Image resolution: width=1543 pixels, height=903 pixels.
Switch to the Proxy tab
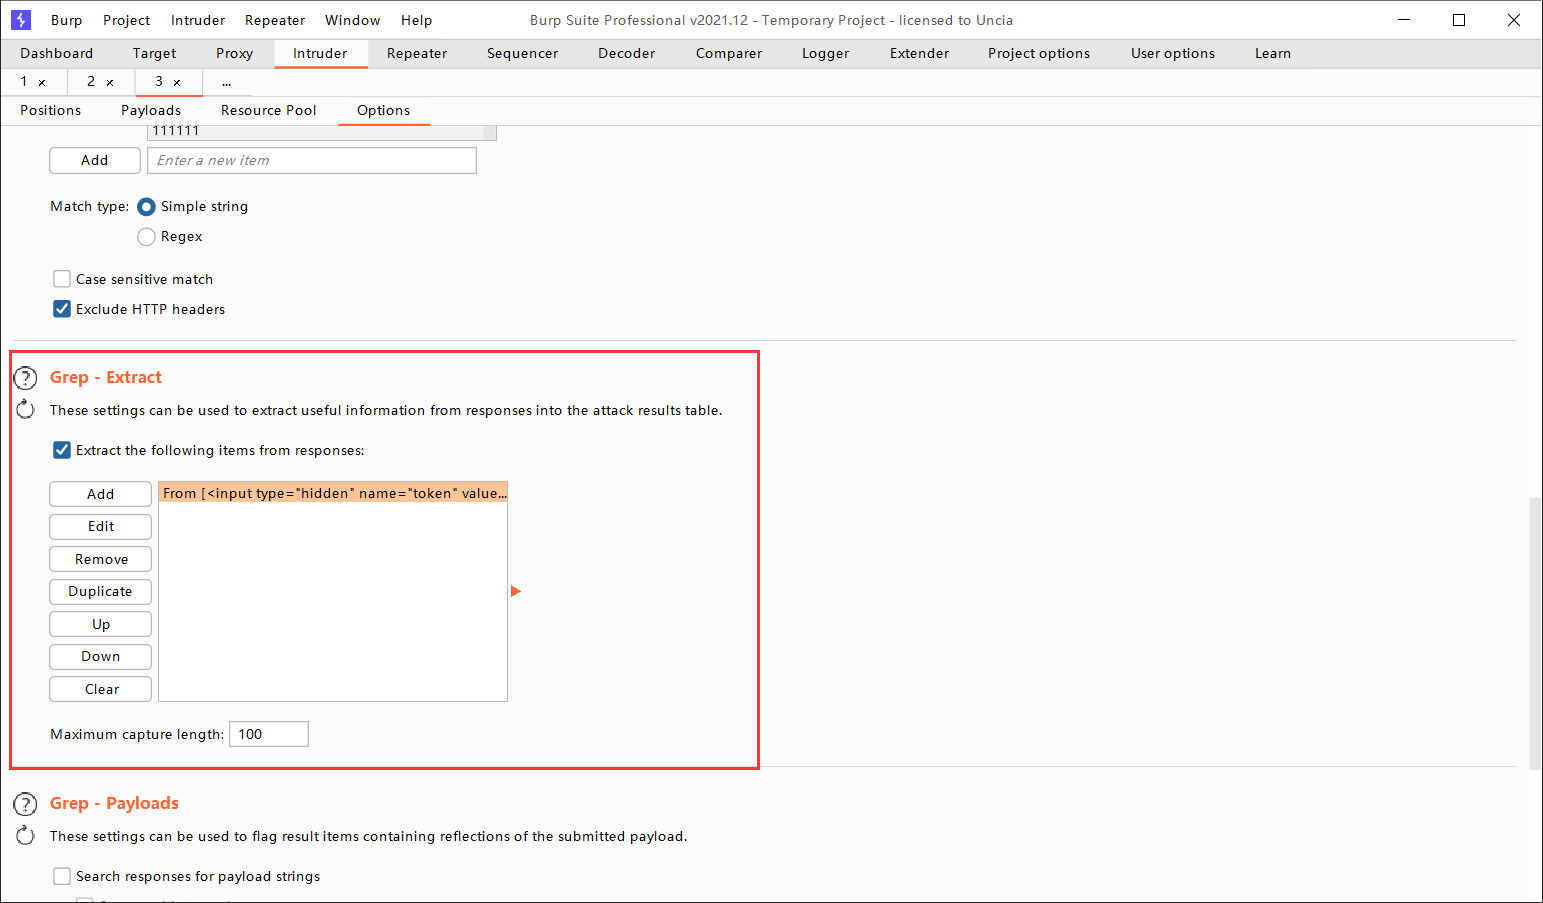235,53
